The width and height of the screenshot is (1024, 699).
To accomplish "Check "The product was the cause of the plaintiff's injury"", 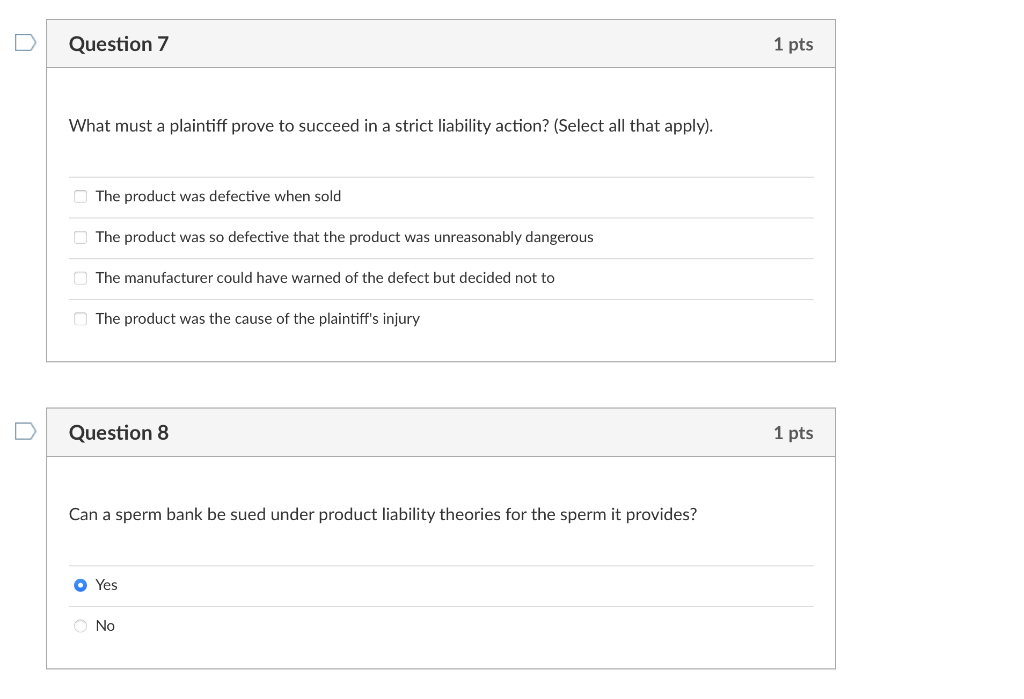I will (80, 318).
